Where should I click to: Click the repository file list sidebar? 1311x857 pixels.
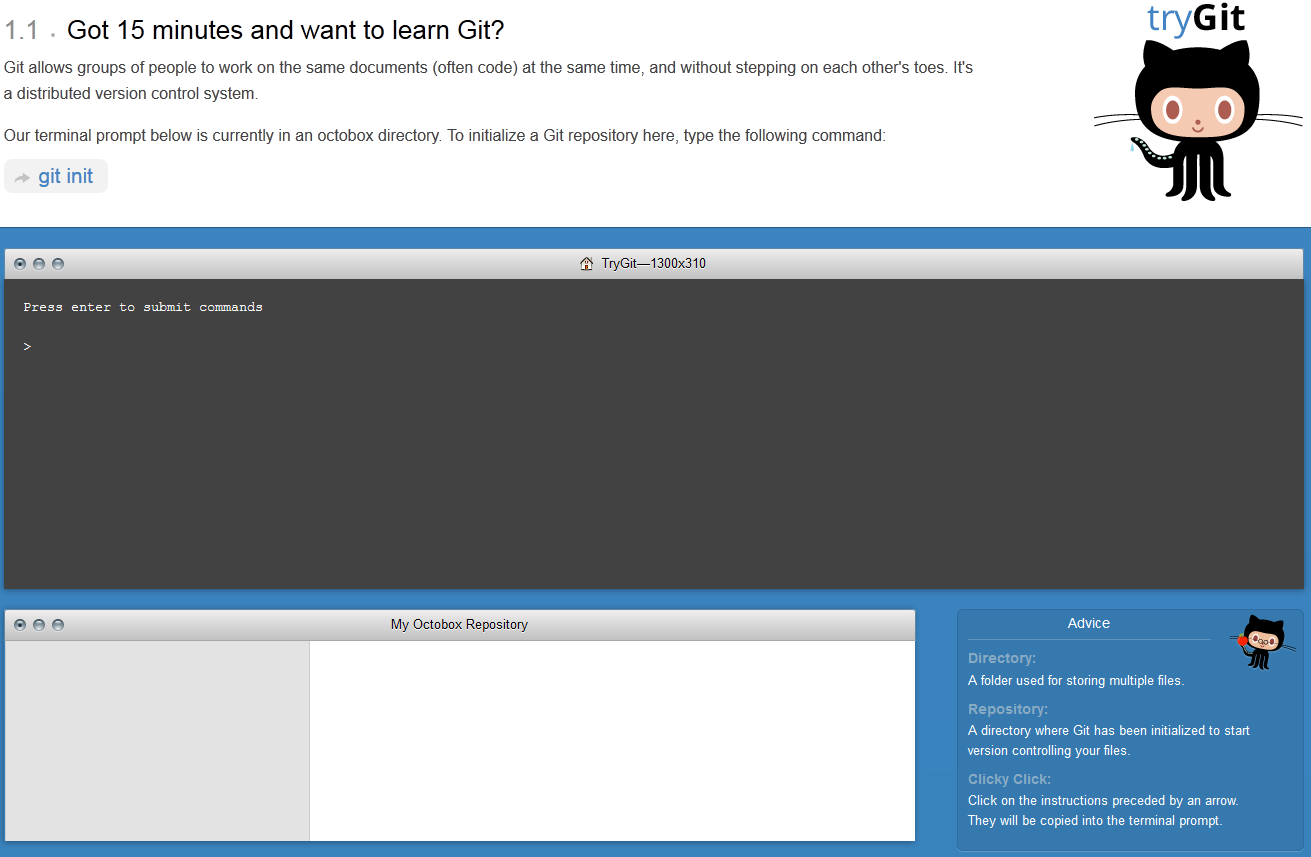click(157, 741)
